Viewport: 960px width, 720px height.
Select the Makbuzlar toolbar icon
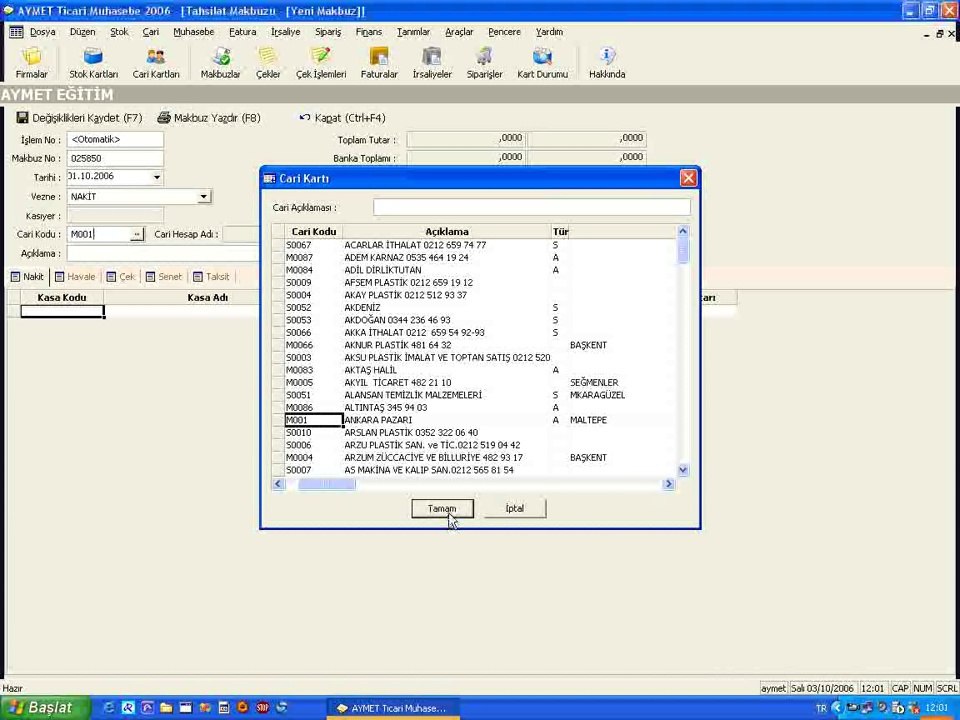point(220,62)
